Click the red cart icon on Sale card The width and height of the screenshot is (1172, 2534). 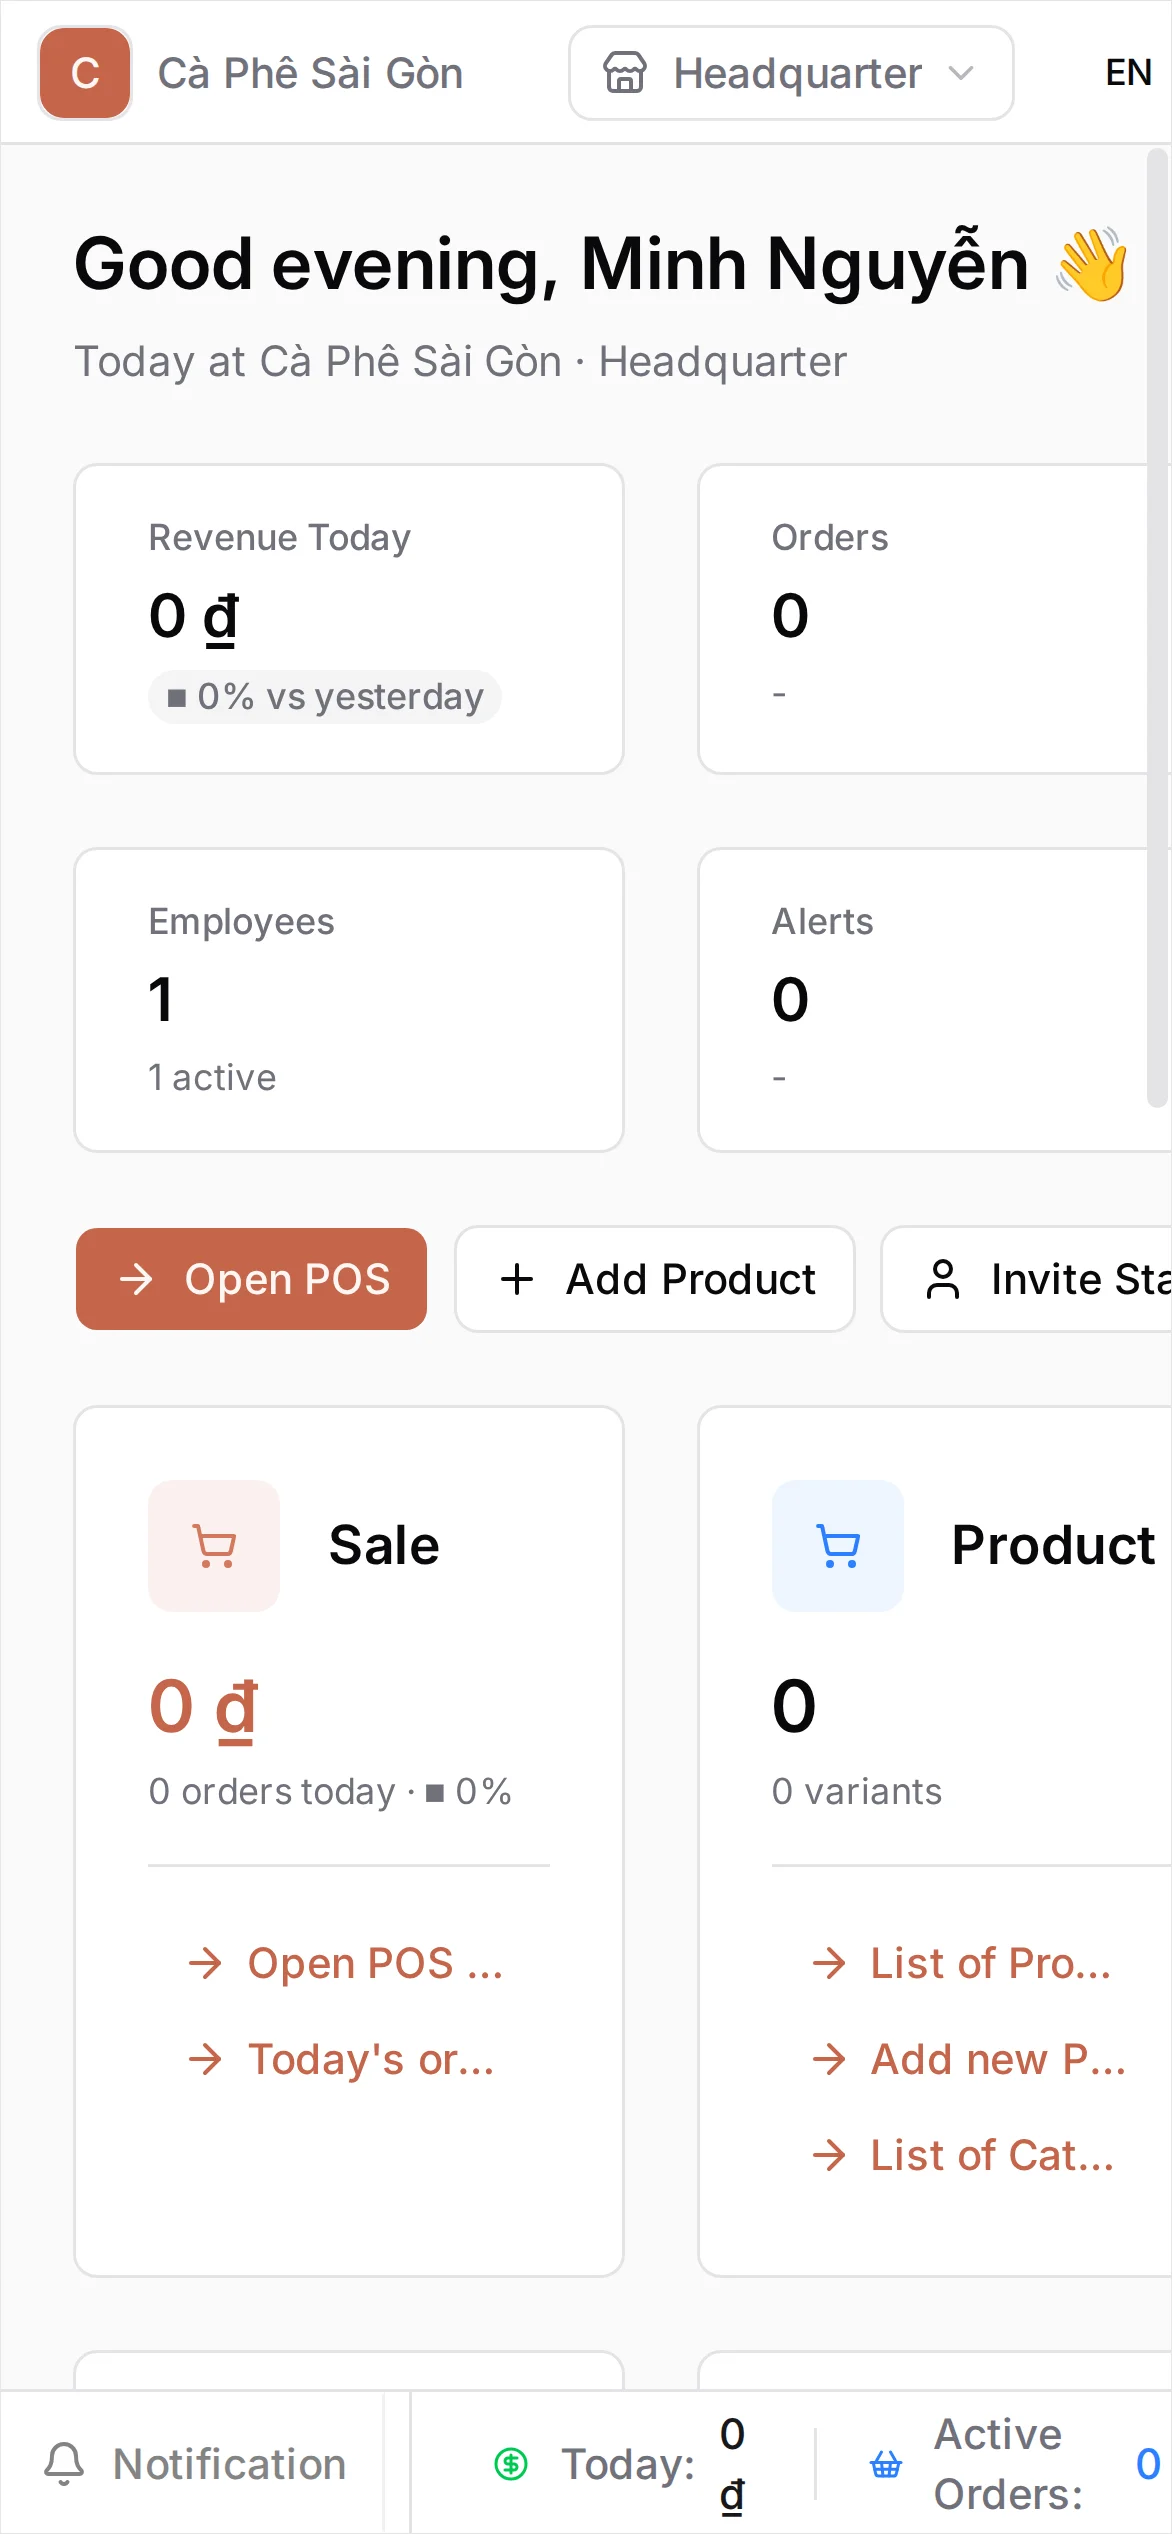(214, 1546)
